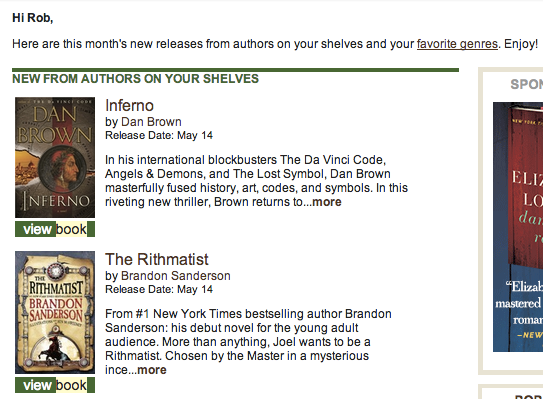Click the Hi Rob greeting text
This screenshot has width=543, height=399.
pos(33,18)
